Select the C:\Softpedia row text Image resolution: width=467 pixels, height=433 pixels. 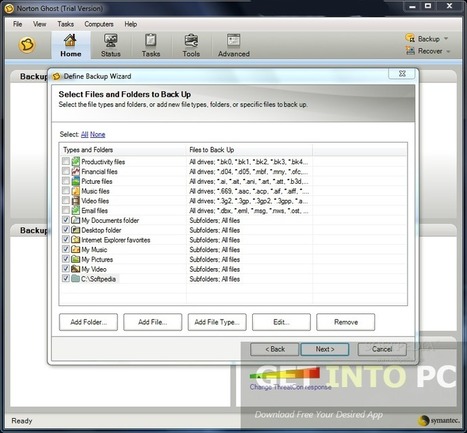(99, 279)
